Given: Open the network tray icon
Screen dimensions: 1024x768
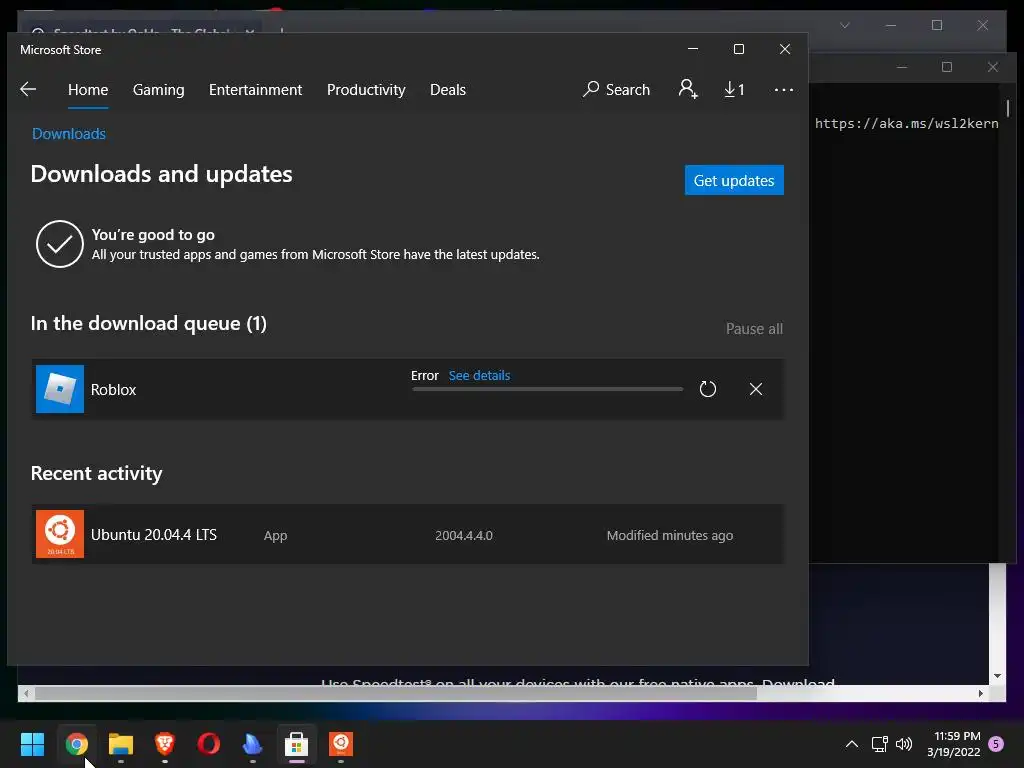Looking at the screenshot, I should click(879, 744).
